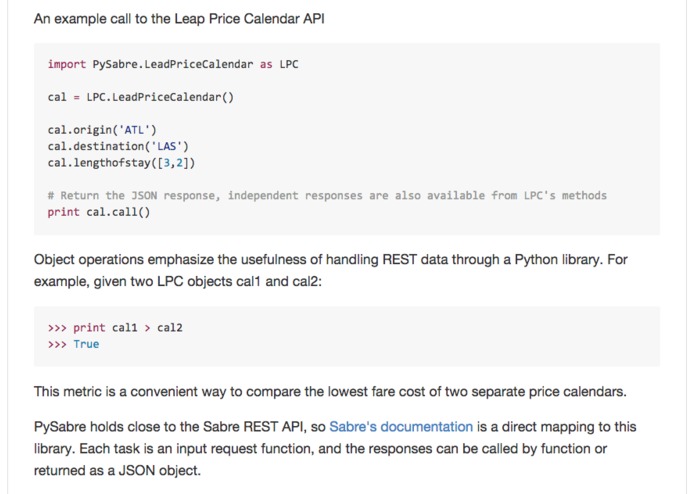The image size is (695, 494).
Task: Click the 'ATL' string in the code
Action: click(x=136, y=130)
